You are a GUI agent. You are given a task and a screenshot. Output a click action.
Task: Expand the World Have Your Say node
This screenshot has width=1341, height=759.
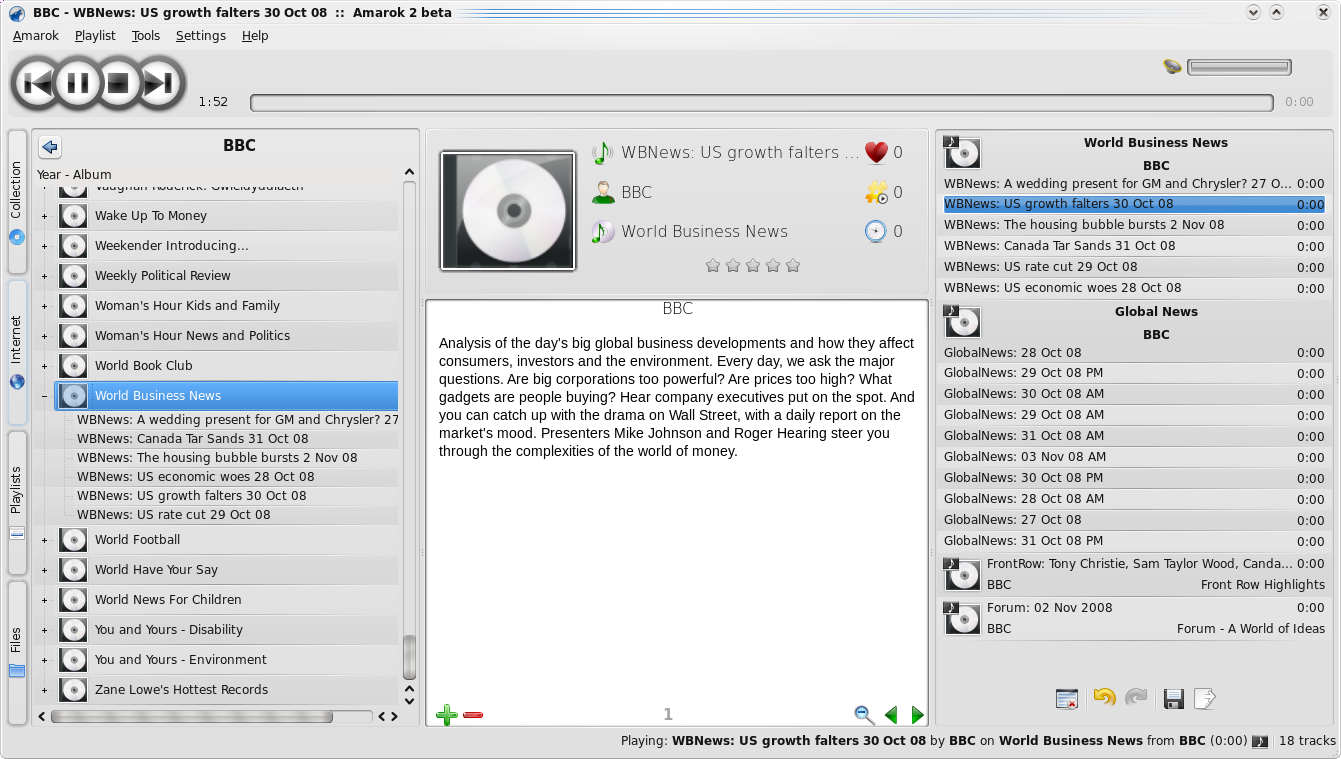click(44, 570)
